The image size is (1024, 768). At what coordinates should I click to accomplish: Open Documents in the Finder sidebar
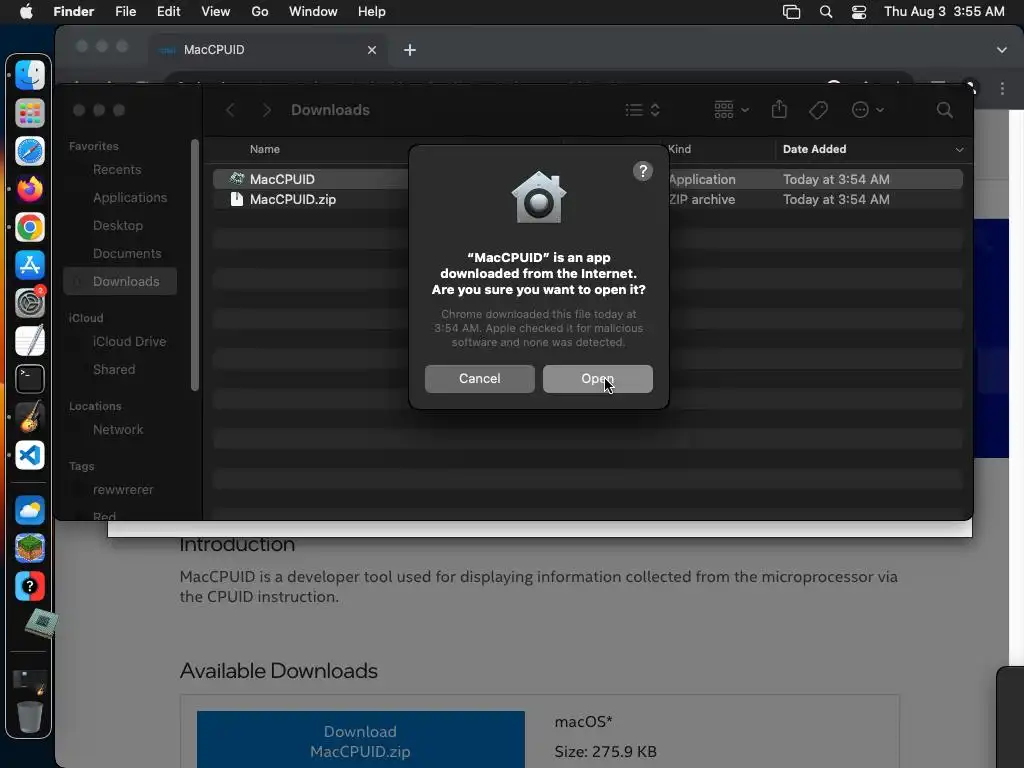(127, 253)
